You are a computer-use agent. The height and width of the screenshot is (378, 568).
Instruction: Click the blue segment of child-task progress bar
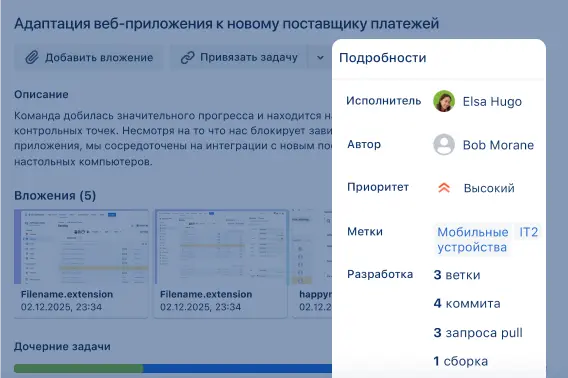point(238,369)
